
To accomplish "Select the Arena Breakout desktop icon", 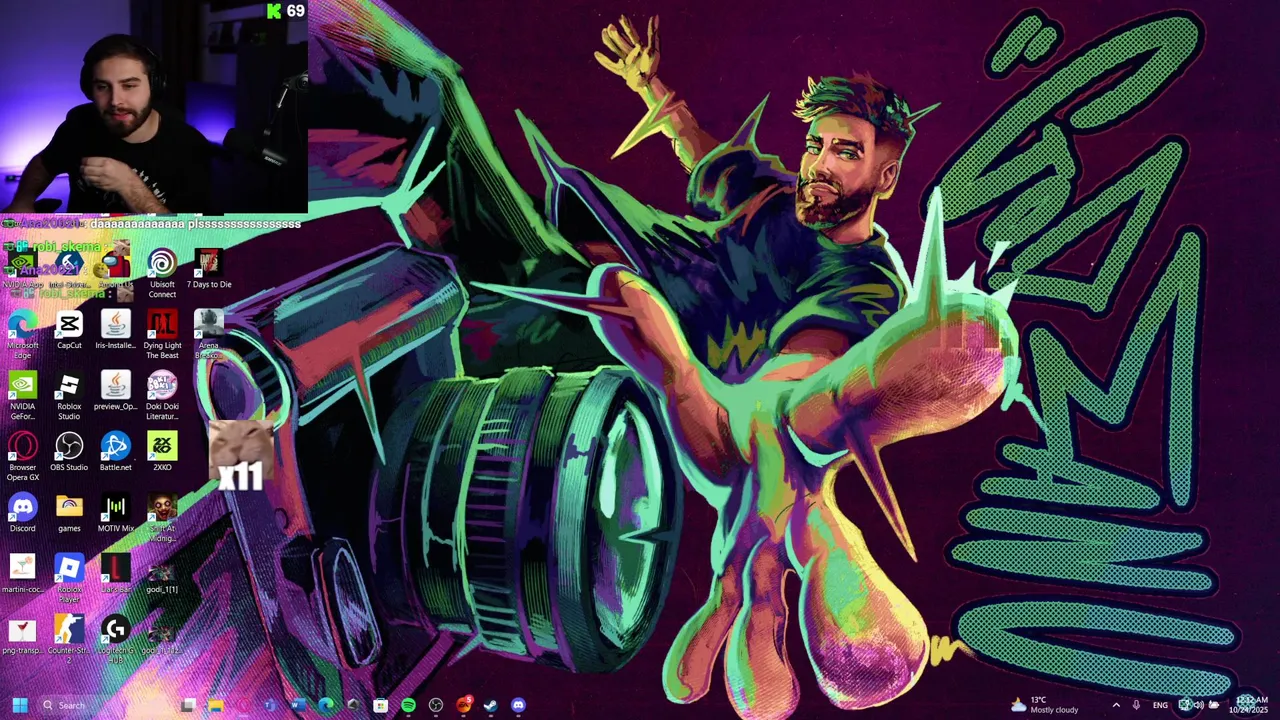I will click(x=208, y=335).
